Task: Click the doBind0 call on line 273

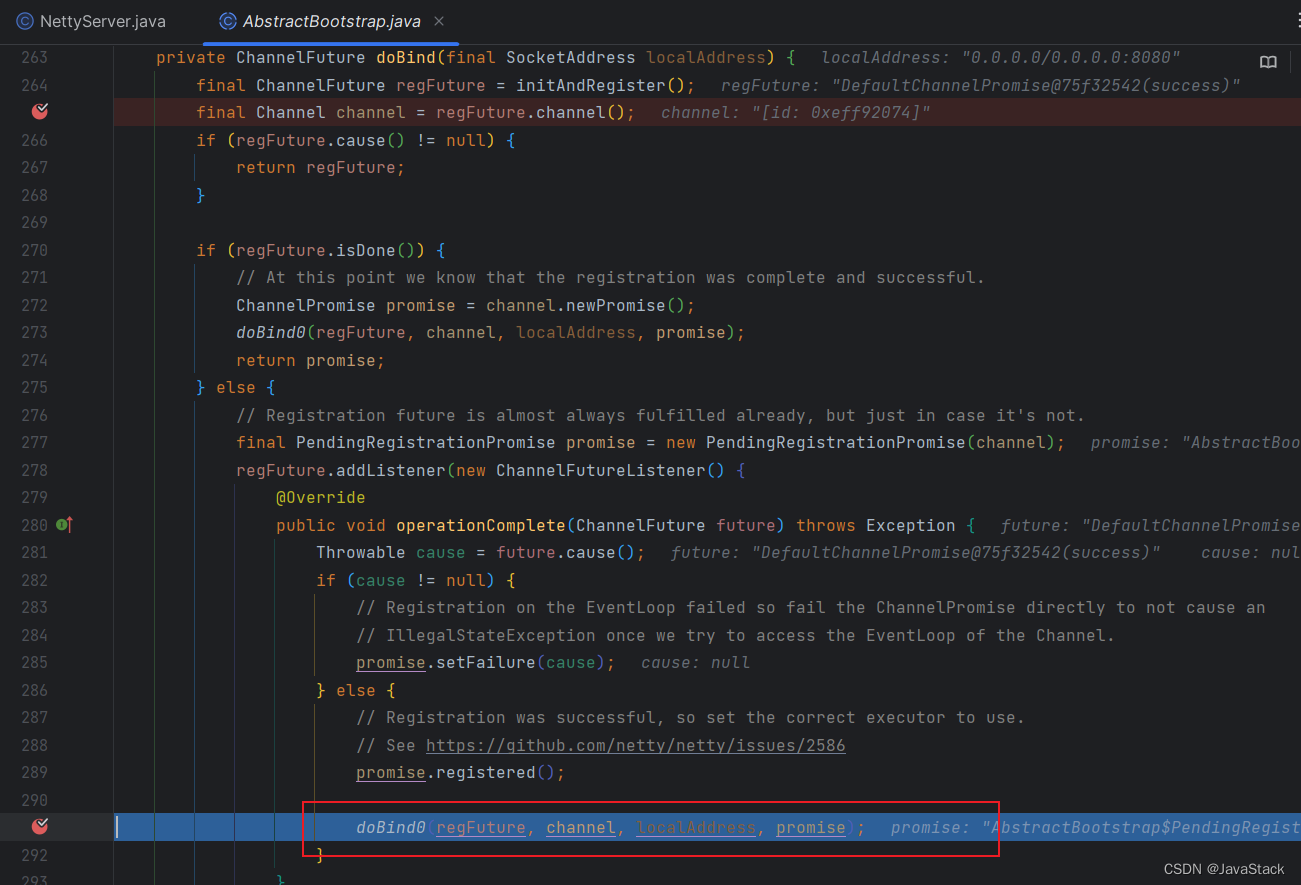Action: (x=271, y=333)
